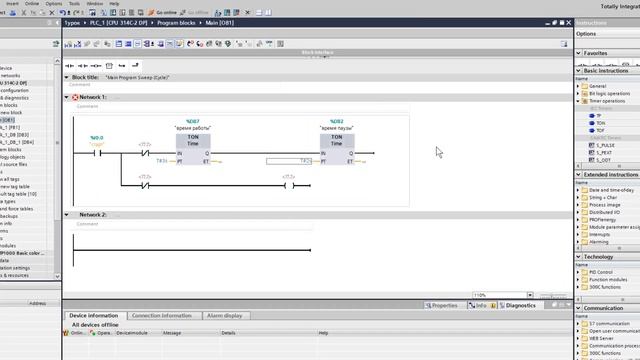
Task: Open the Online menu
Action: tap(32, 3)
